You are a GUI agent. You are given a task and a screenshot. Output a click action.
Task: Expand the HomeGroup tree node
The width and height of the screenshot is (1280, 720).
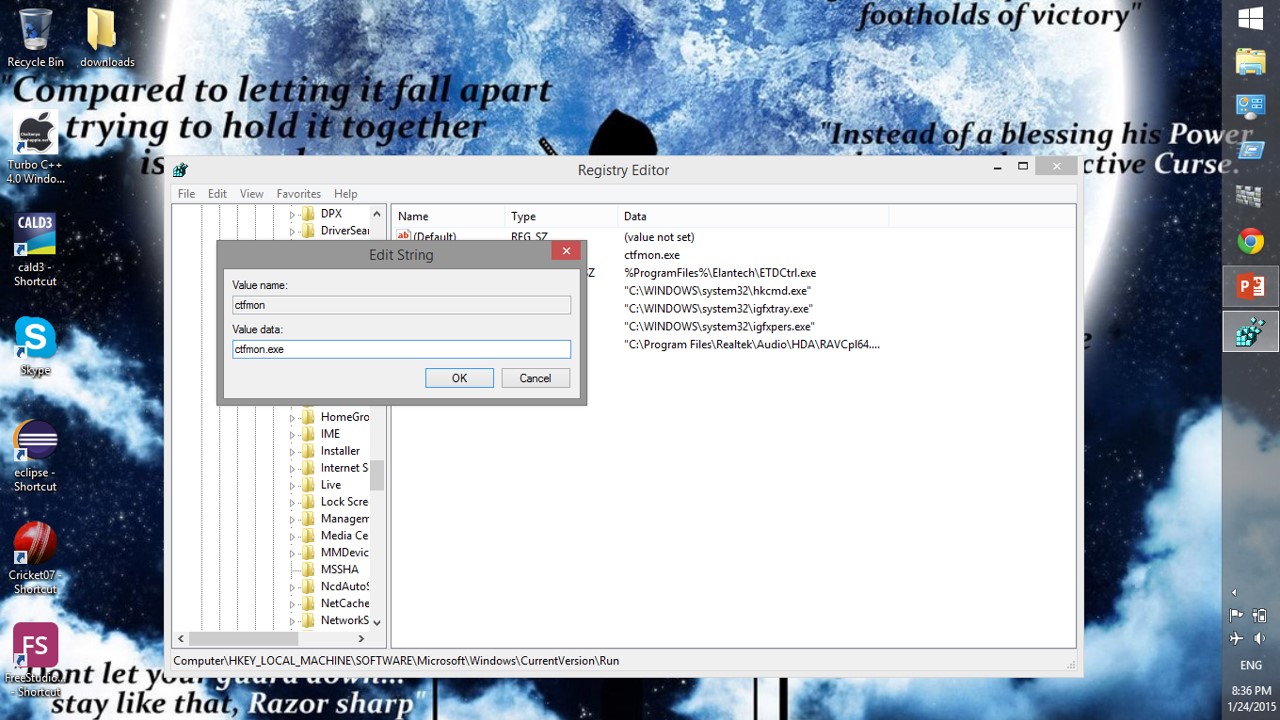[293, 418]
